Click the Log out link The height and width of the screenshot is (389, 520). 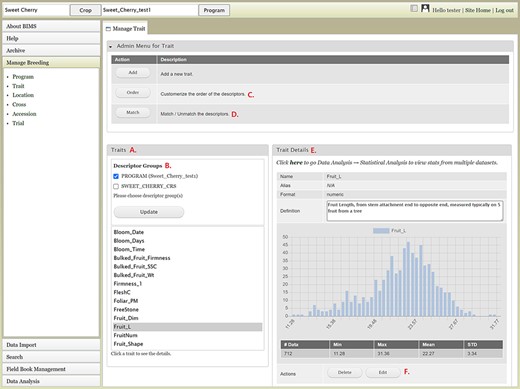pyautogui.click(x=504, y=10)
